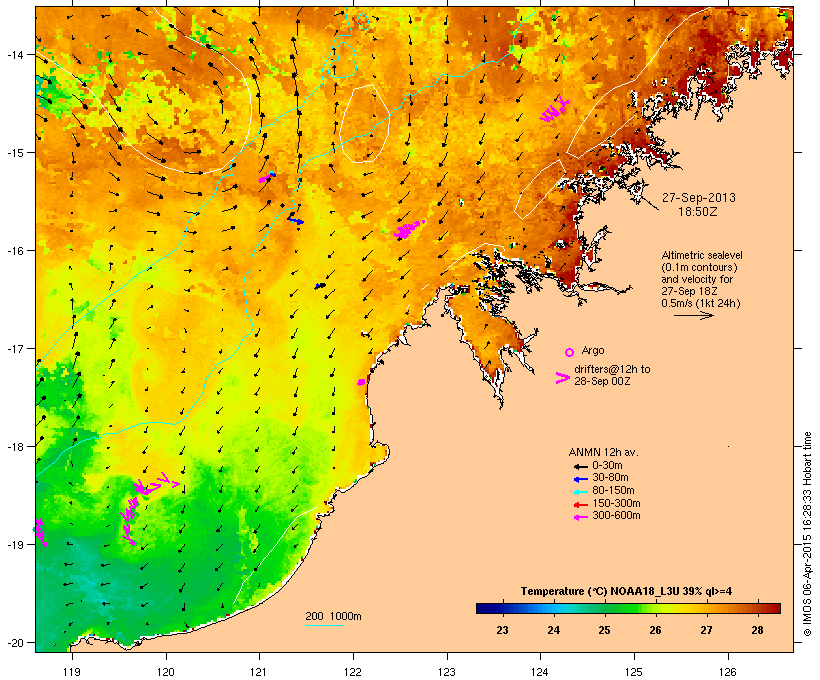Click the 28-Sep 00Z text
Image resolution: width=820 pixels, height=680 pixels.
602,381
